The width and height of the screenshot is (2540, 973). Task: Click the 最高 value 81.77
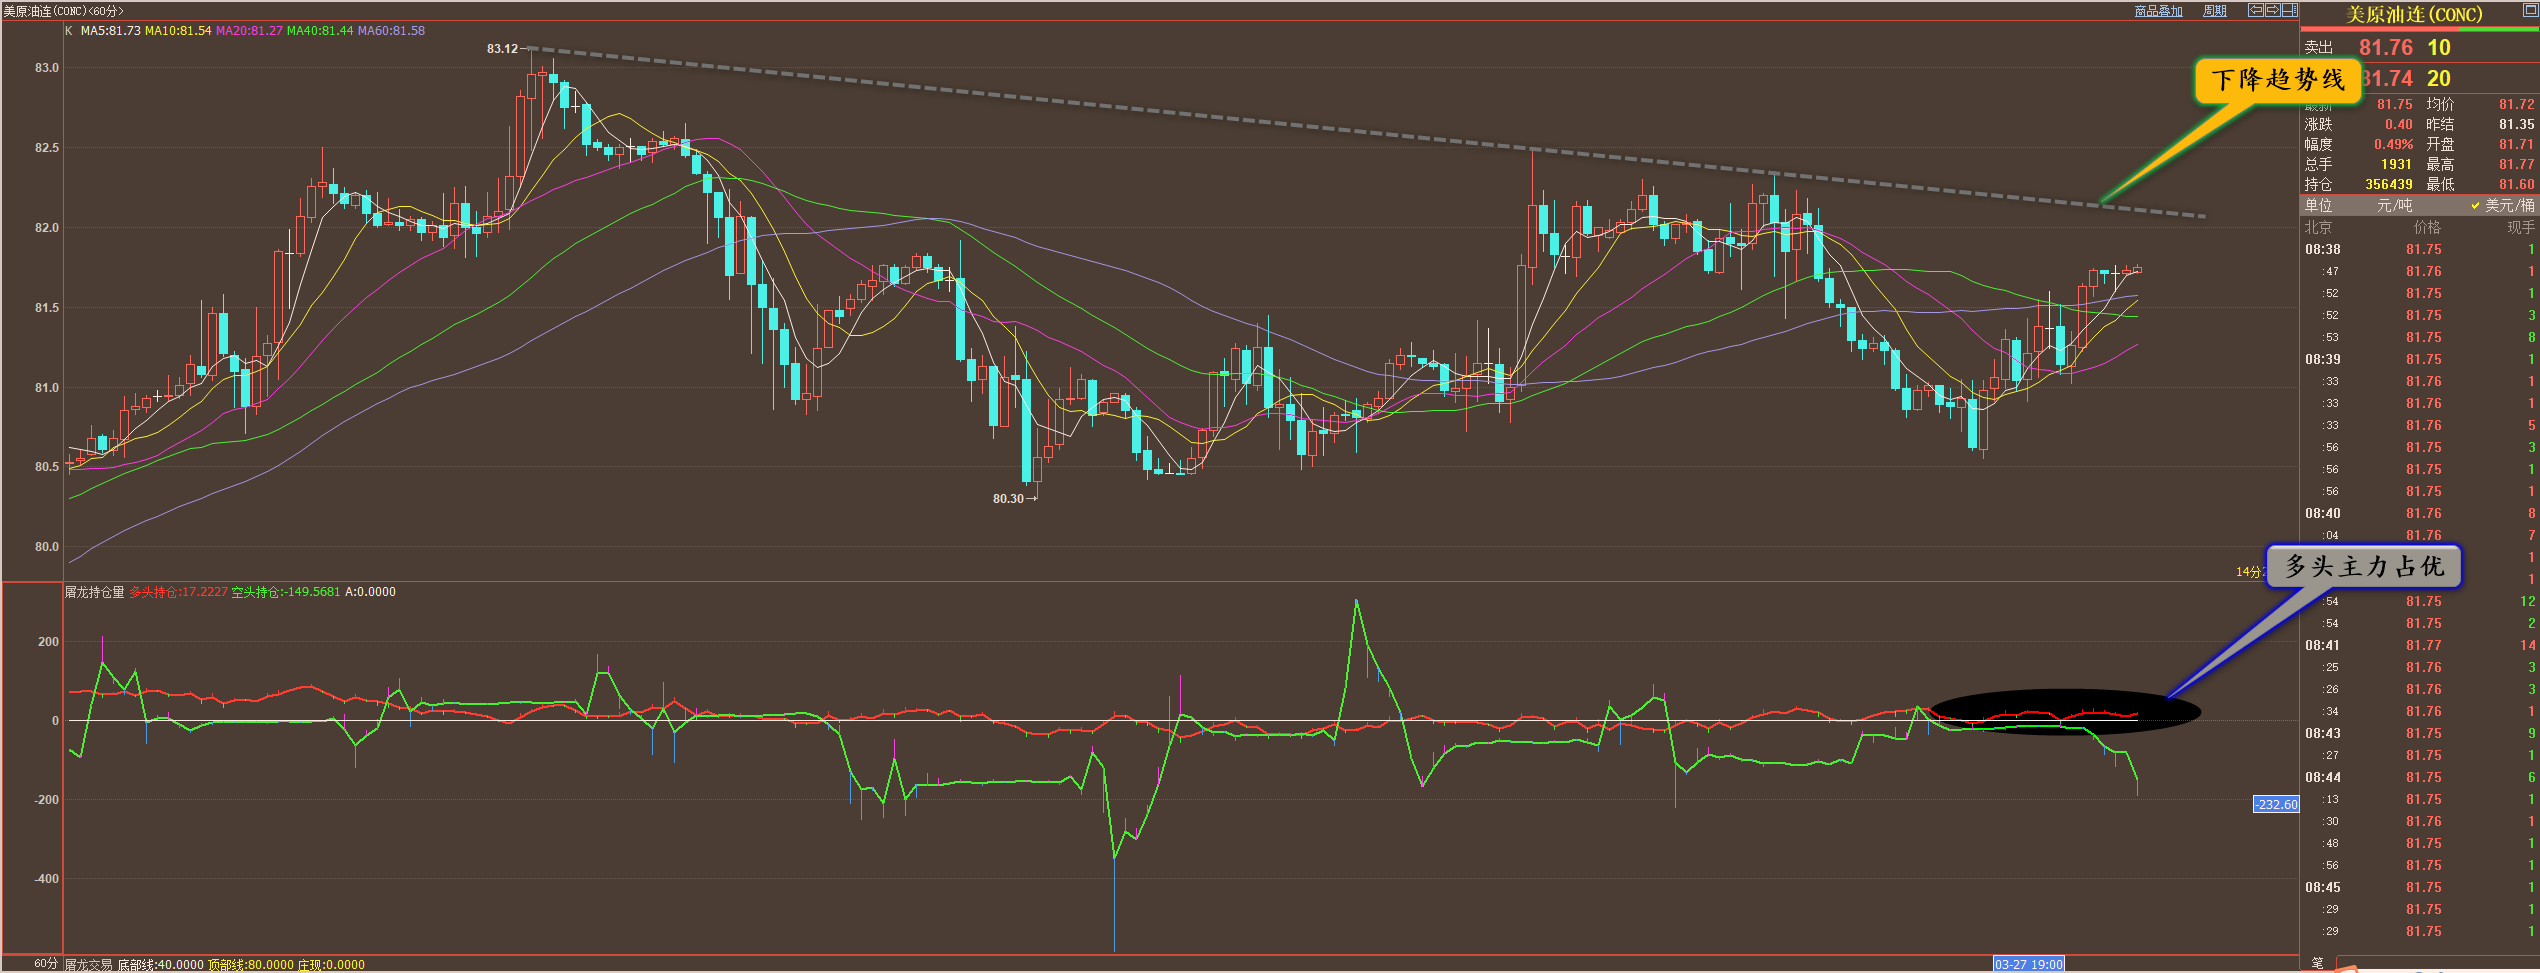[x=2517, y=164]
